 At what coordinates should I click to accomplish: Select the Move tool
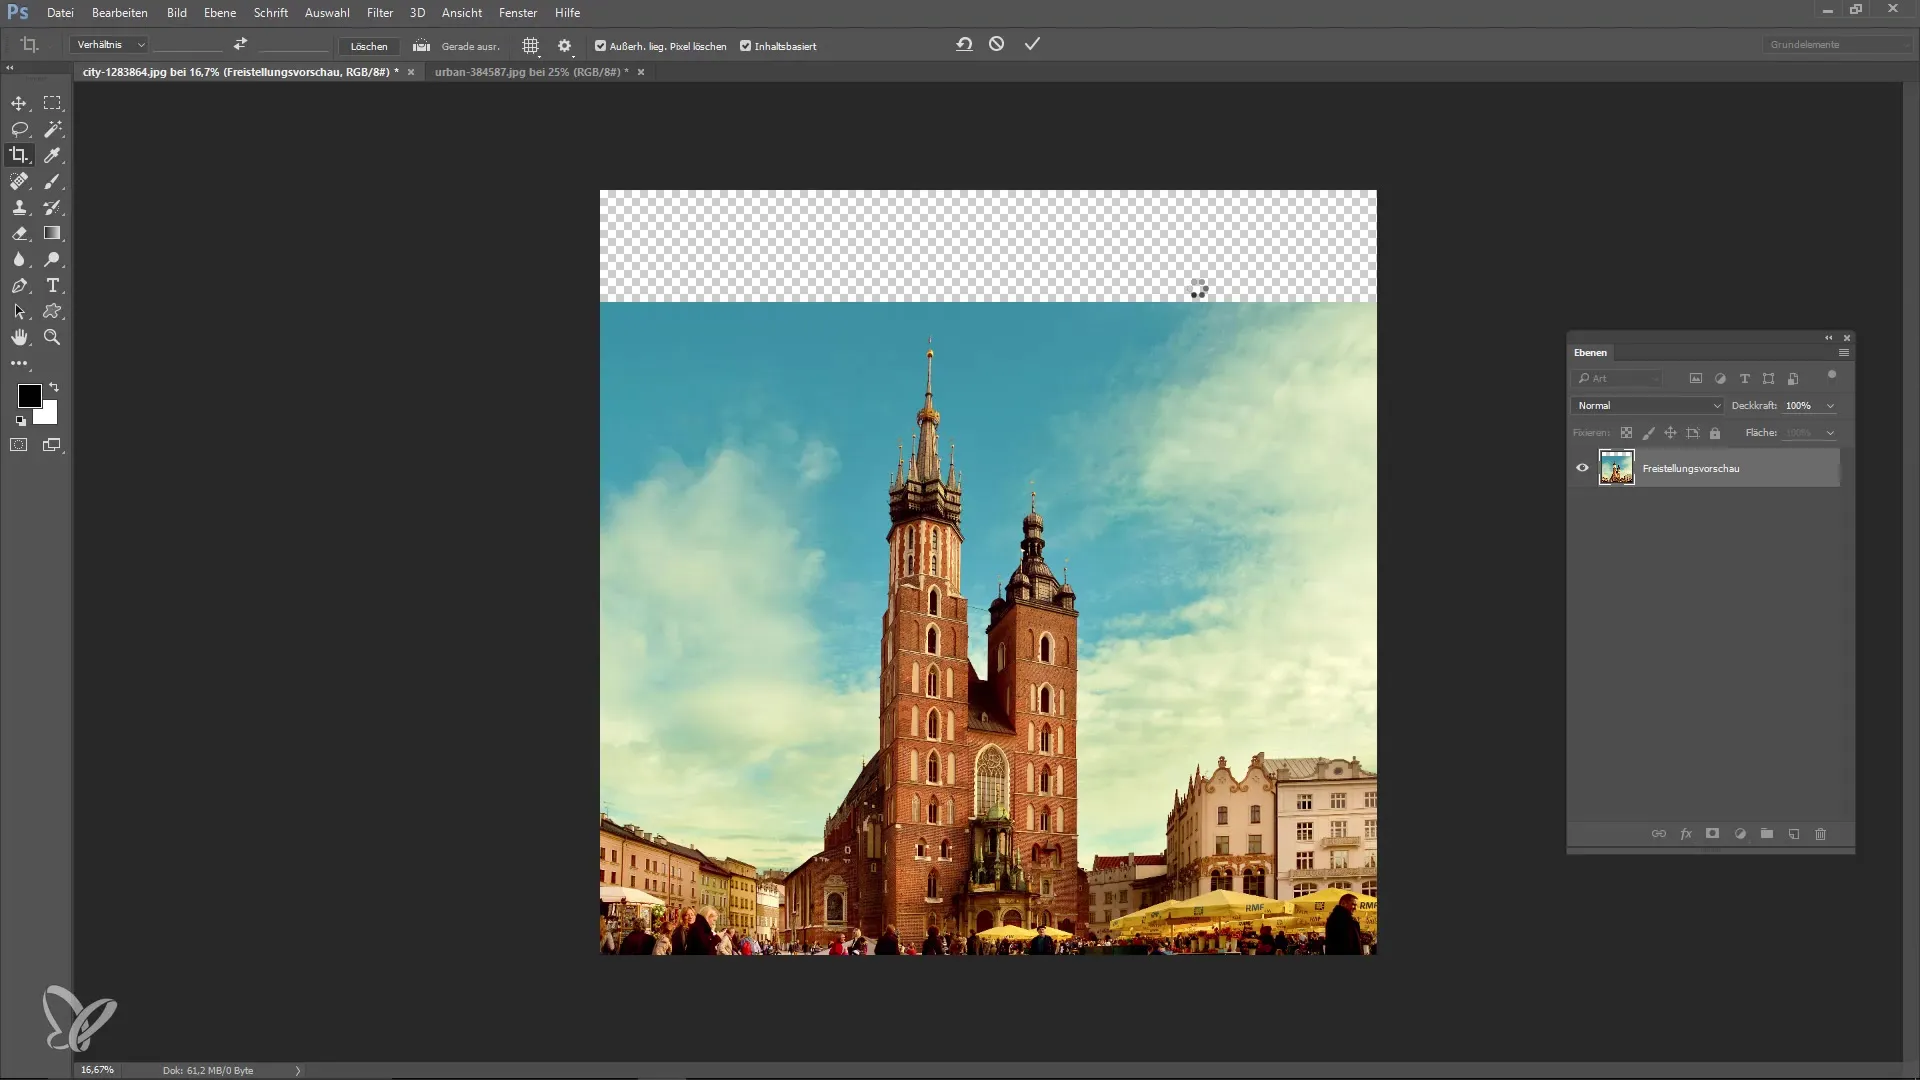pyautogui.click(x=19, y=103)
